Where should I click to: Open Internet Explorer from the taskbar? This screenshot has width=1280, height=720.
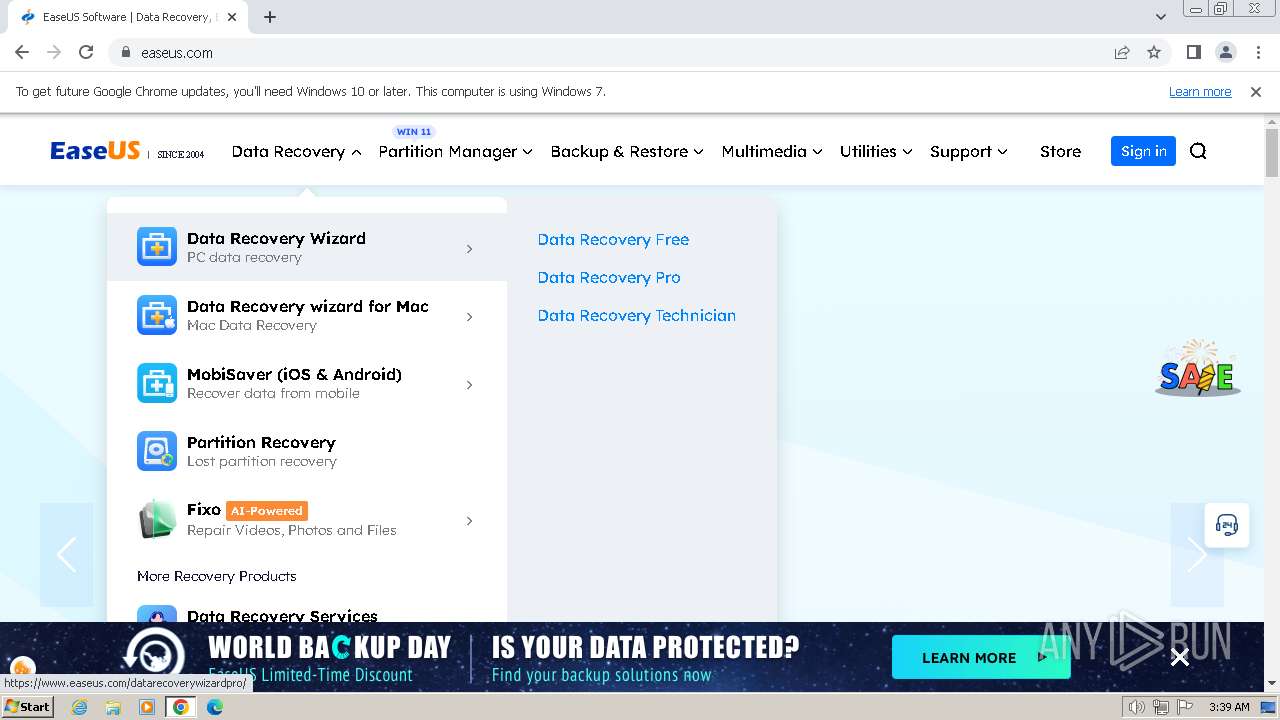80,707
